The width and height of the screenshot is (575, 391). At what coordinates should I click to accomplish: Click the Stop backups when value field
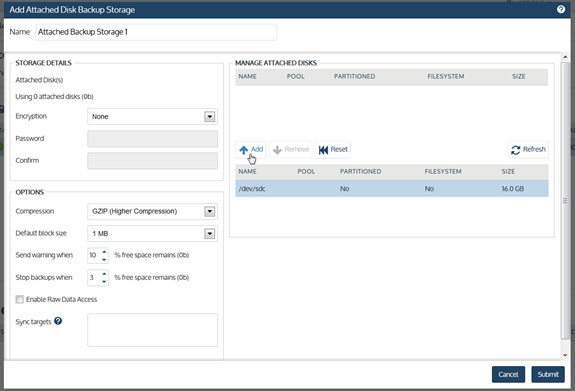94,278
